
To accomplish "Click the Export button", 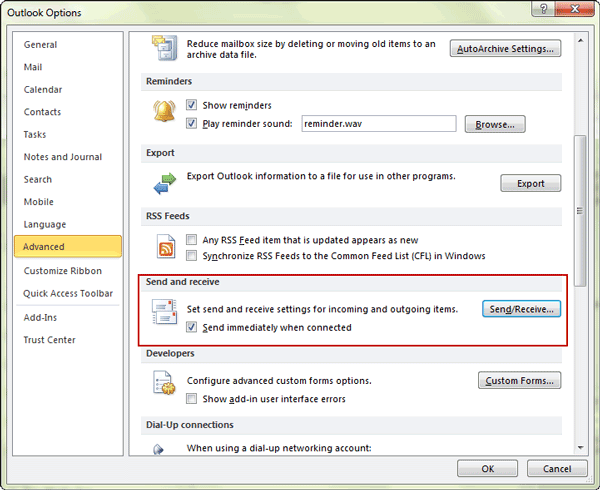I will 531,184.
